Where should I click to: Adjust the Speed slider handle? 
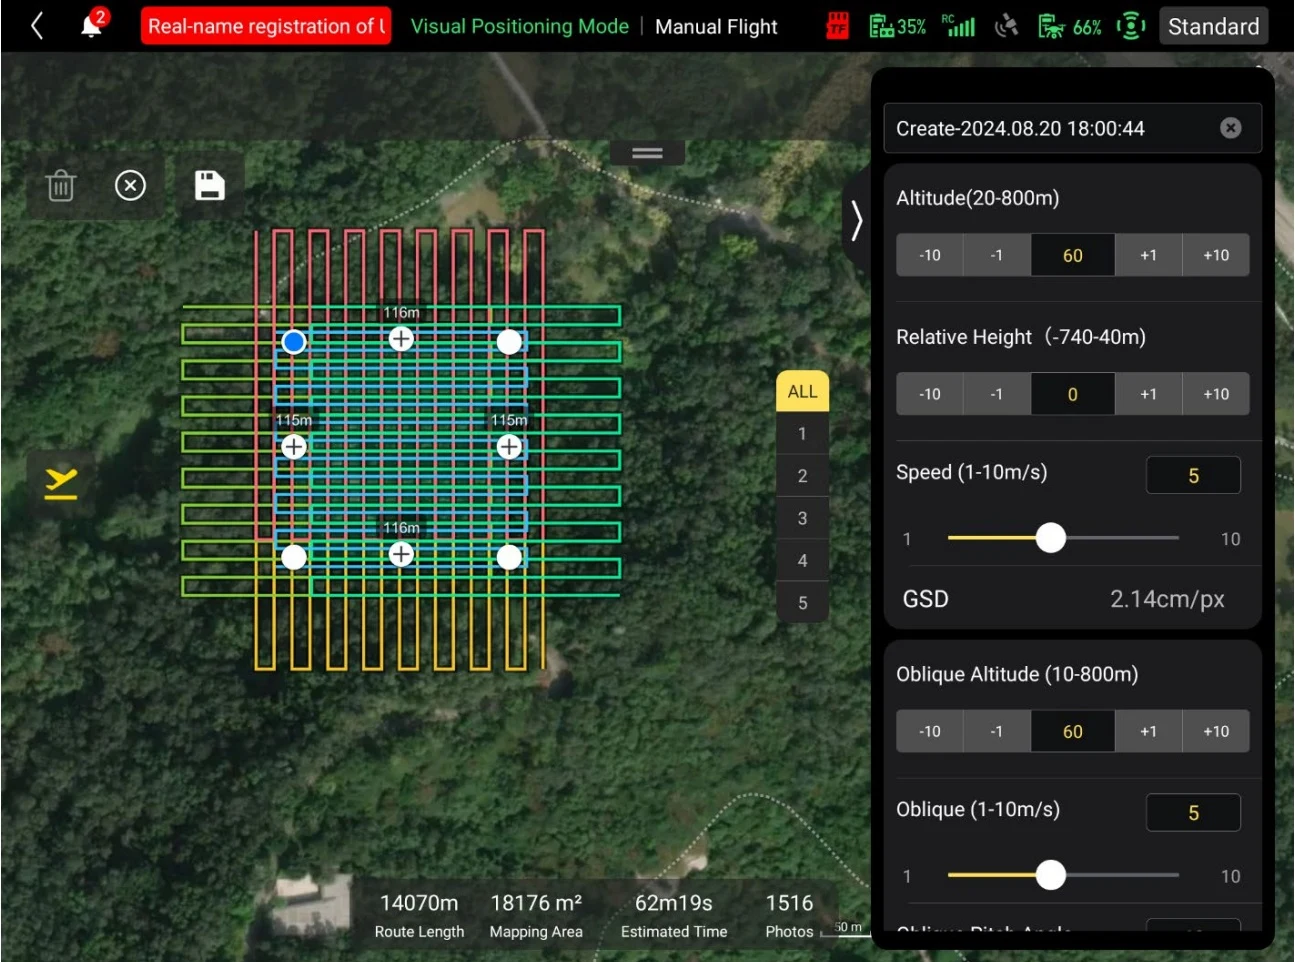point(1051,538)
